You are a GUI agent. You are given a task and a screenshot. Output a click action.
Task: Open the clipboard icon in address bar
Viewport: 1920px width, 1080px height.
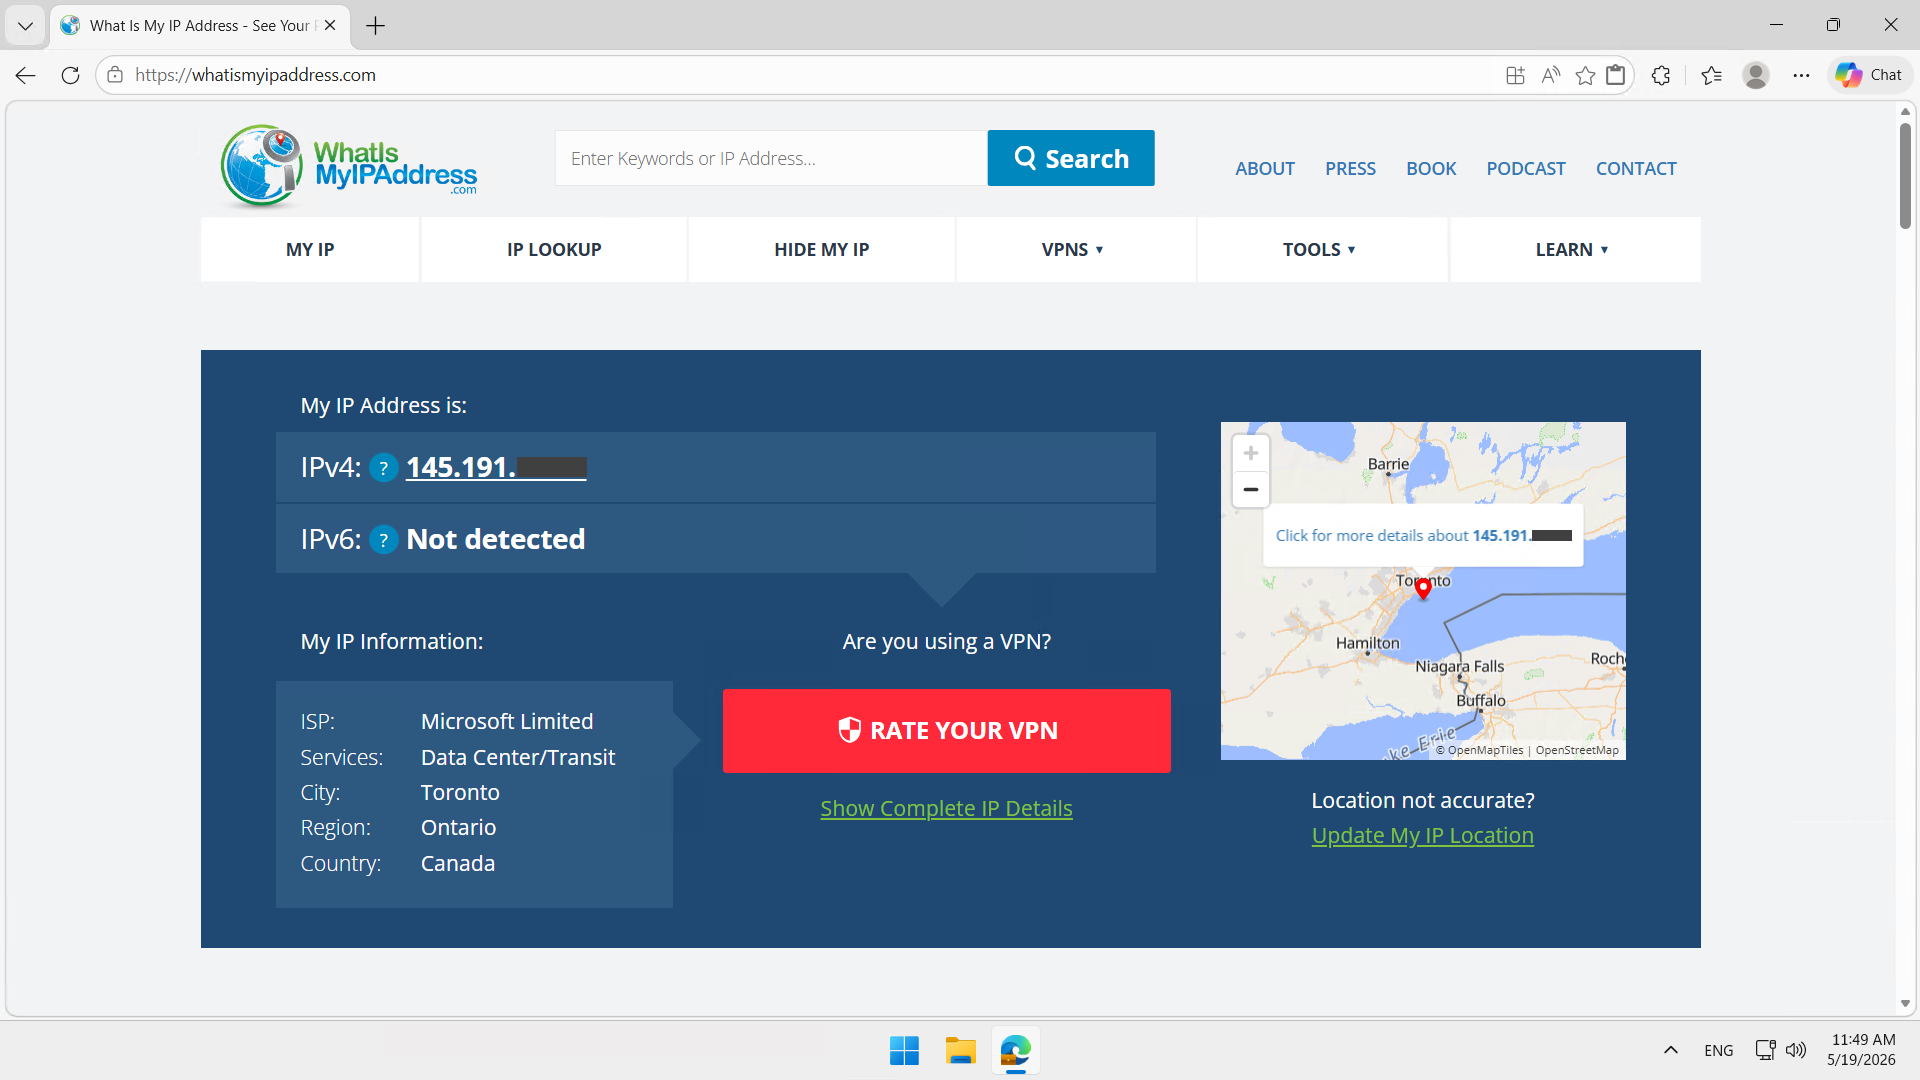point(1616,75)
